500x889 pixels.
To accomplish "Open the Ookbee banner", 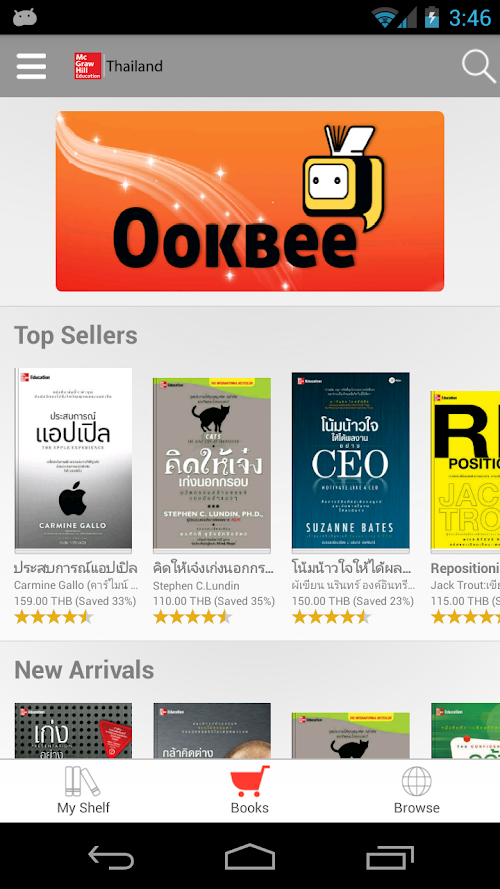I will [x=249, y=201].
